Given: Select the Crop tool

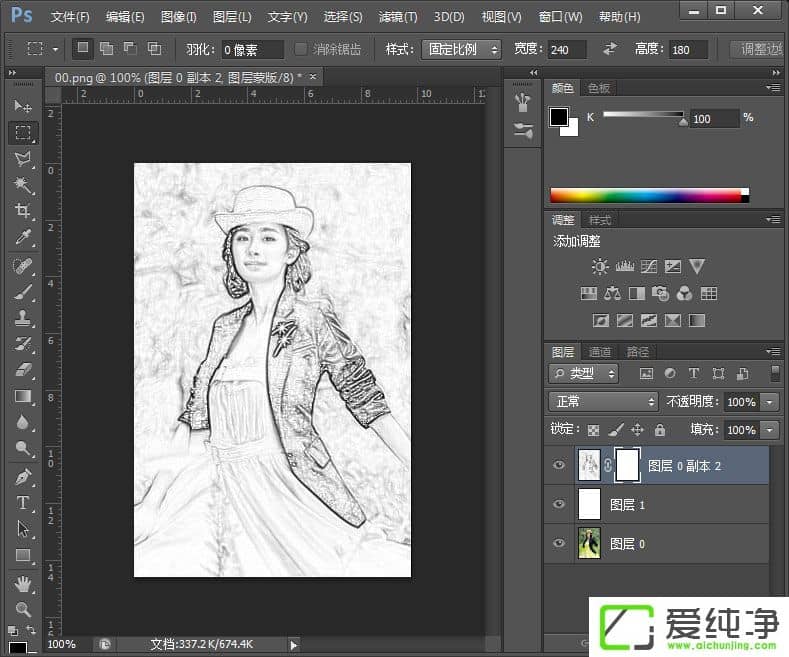Looking at the screenshot, I should click(22, 211).
